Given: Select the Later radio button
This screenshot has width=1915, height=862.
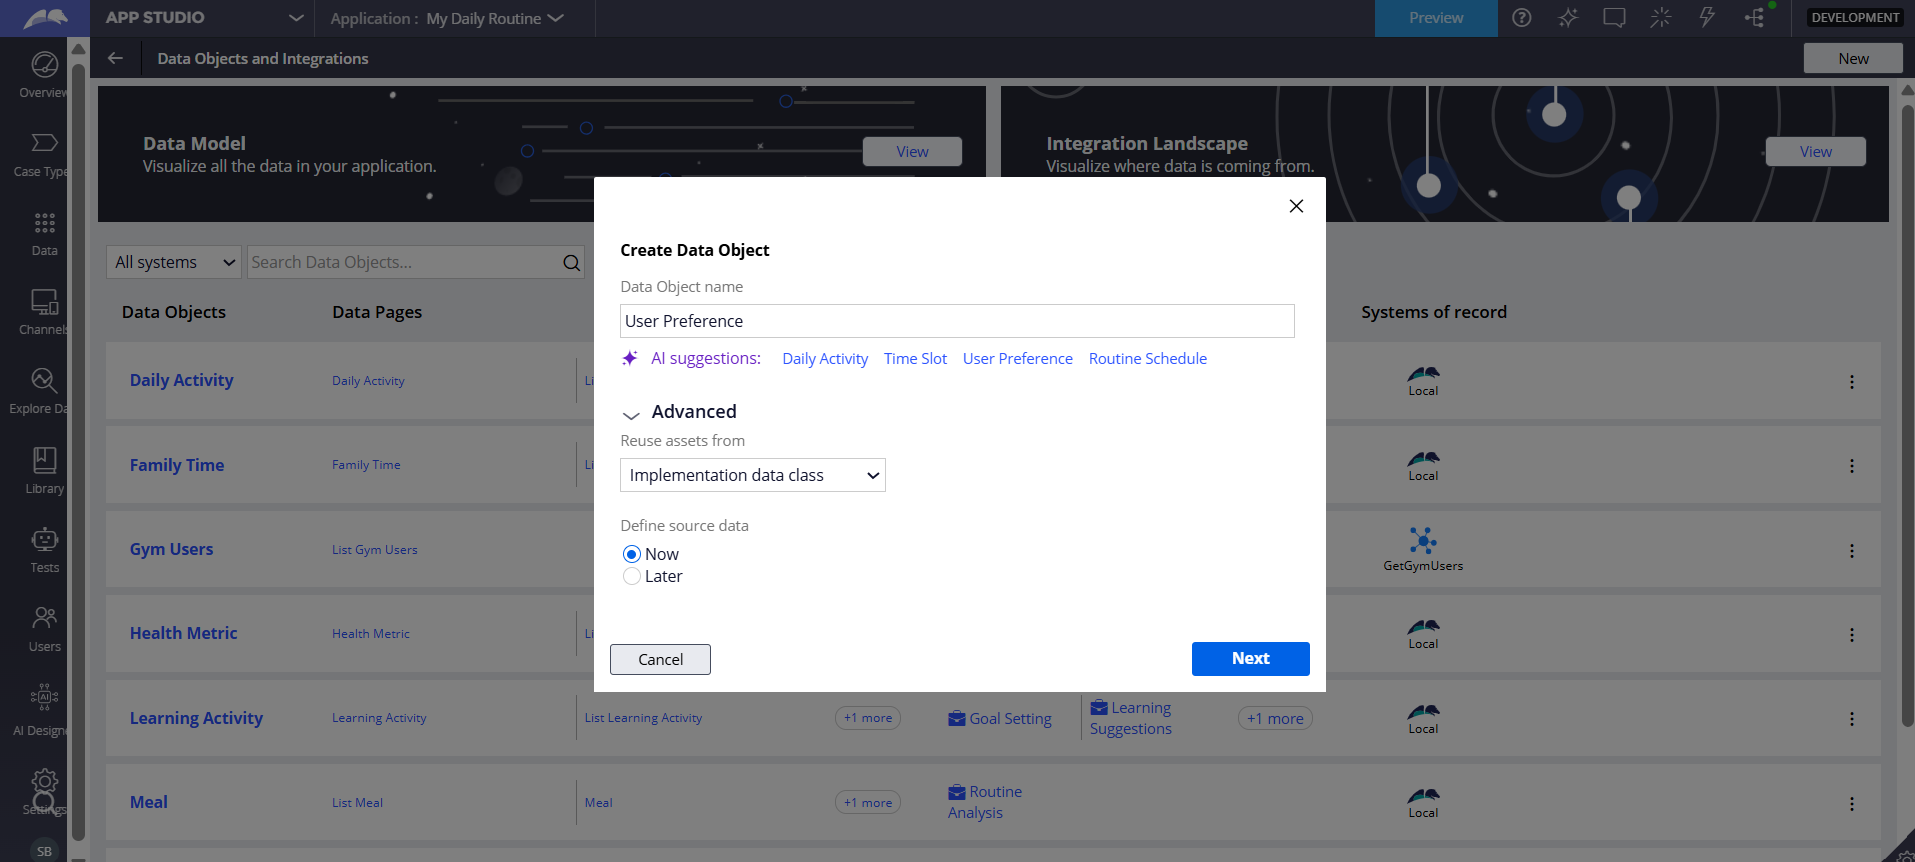Looking at the screenshot, I should coord(632,576).
